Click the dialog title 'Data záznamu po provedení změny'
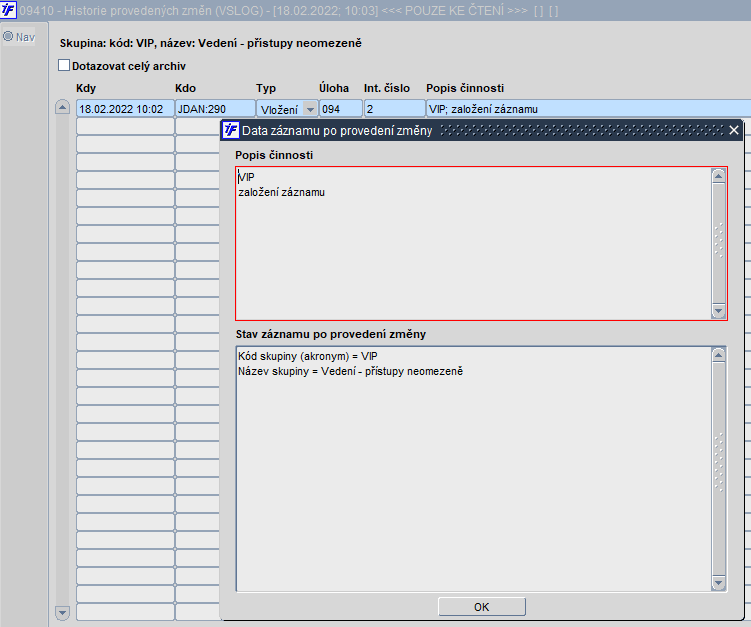 [x=337, y=130]
